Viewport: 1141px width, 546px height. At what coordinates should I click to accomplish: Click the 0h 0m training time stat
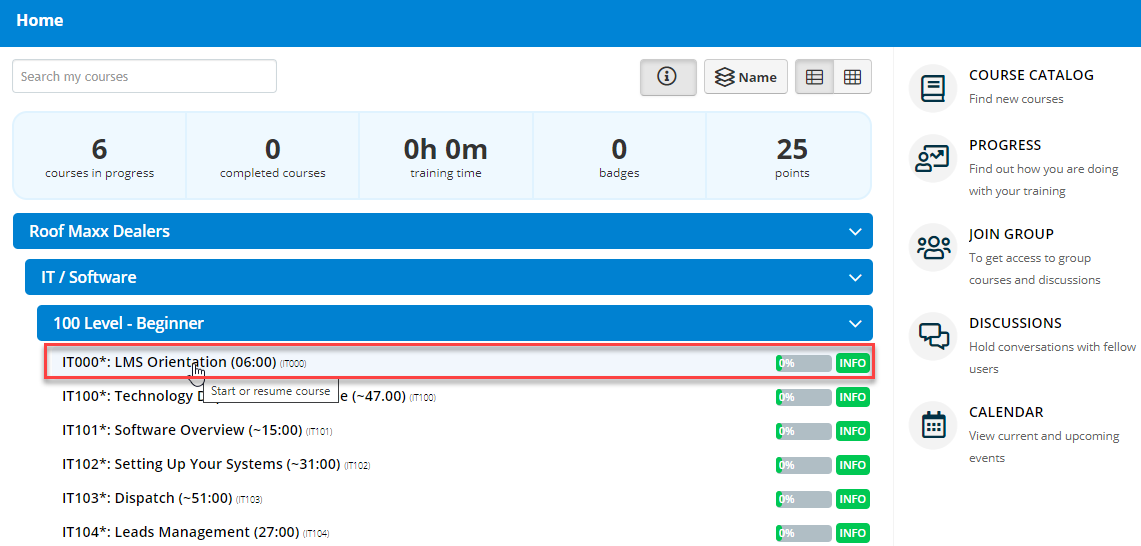445,156
